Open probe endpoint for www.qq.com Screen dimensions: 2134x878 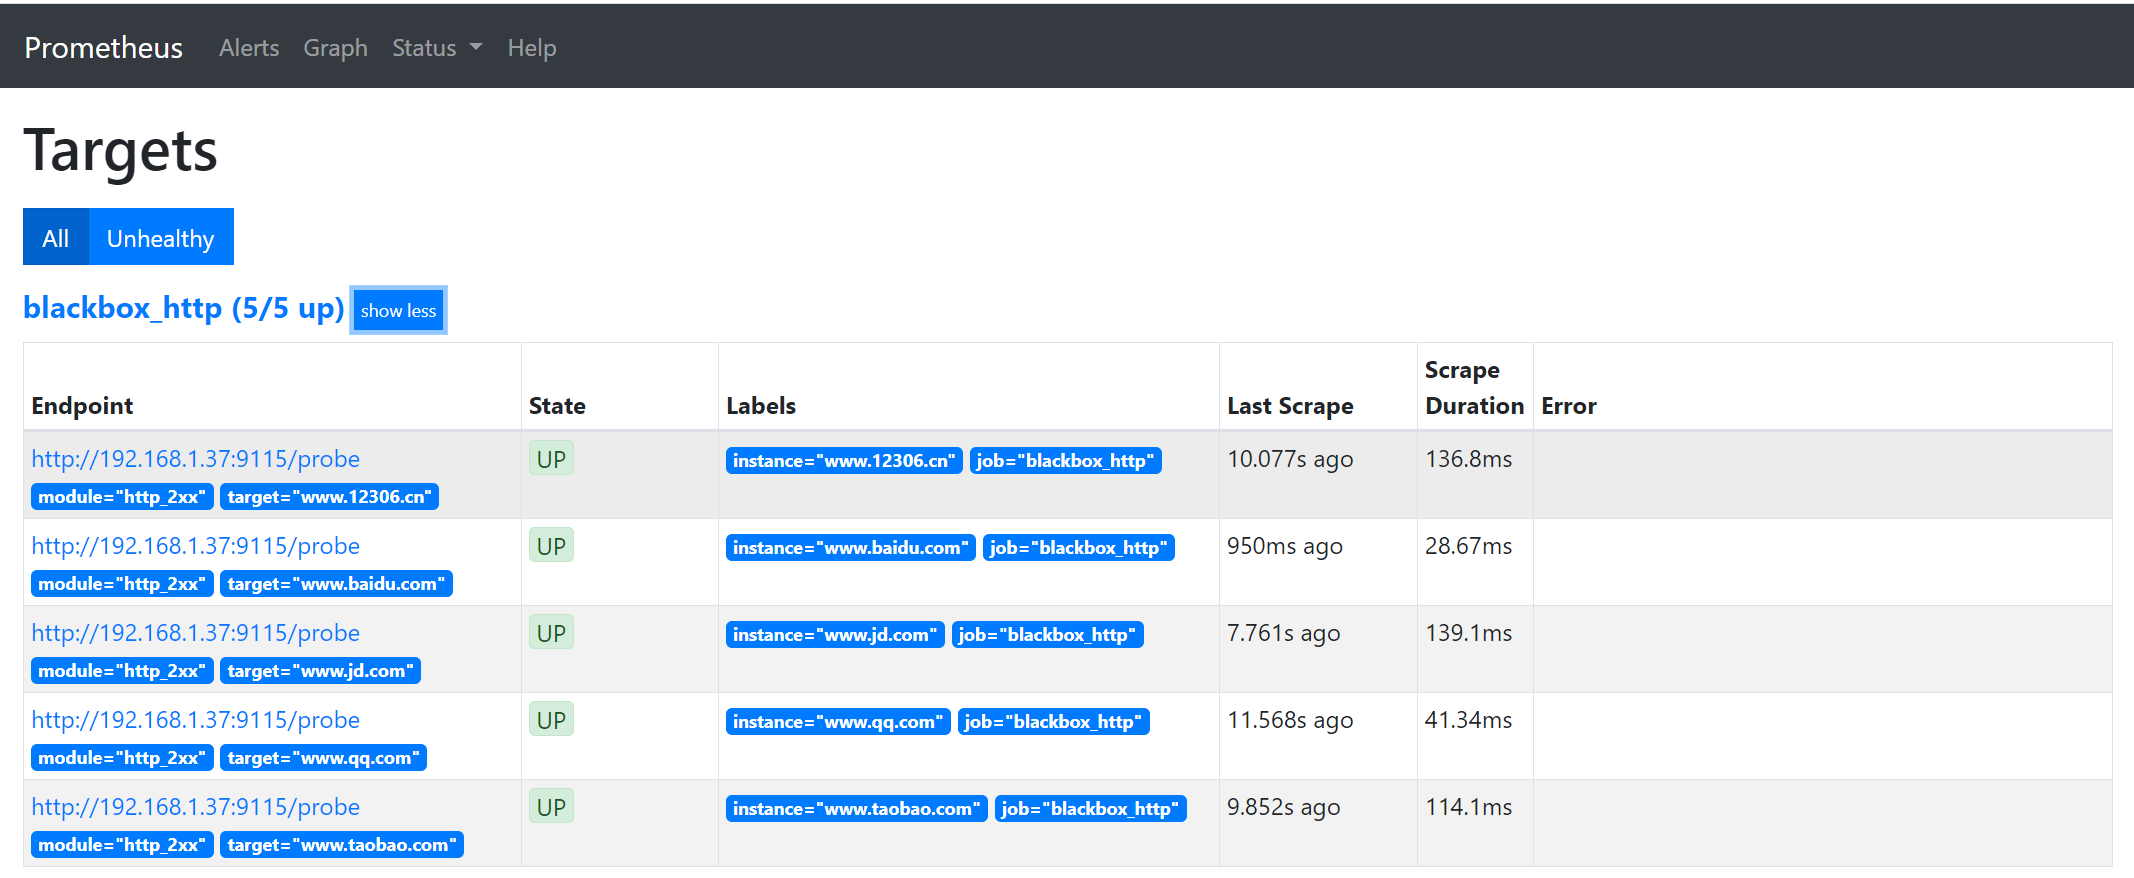coord(196,720)
